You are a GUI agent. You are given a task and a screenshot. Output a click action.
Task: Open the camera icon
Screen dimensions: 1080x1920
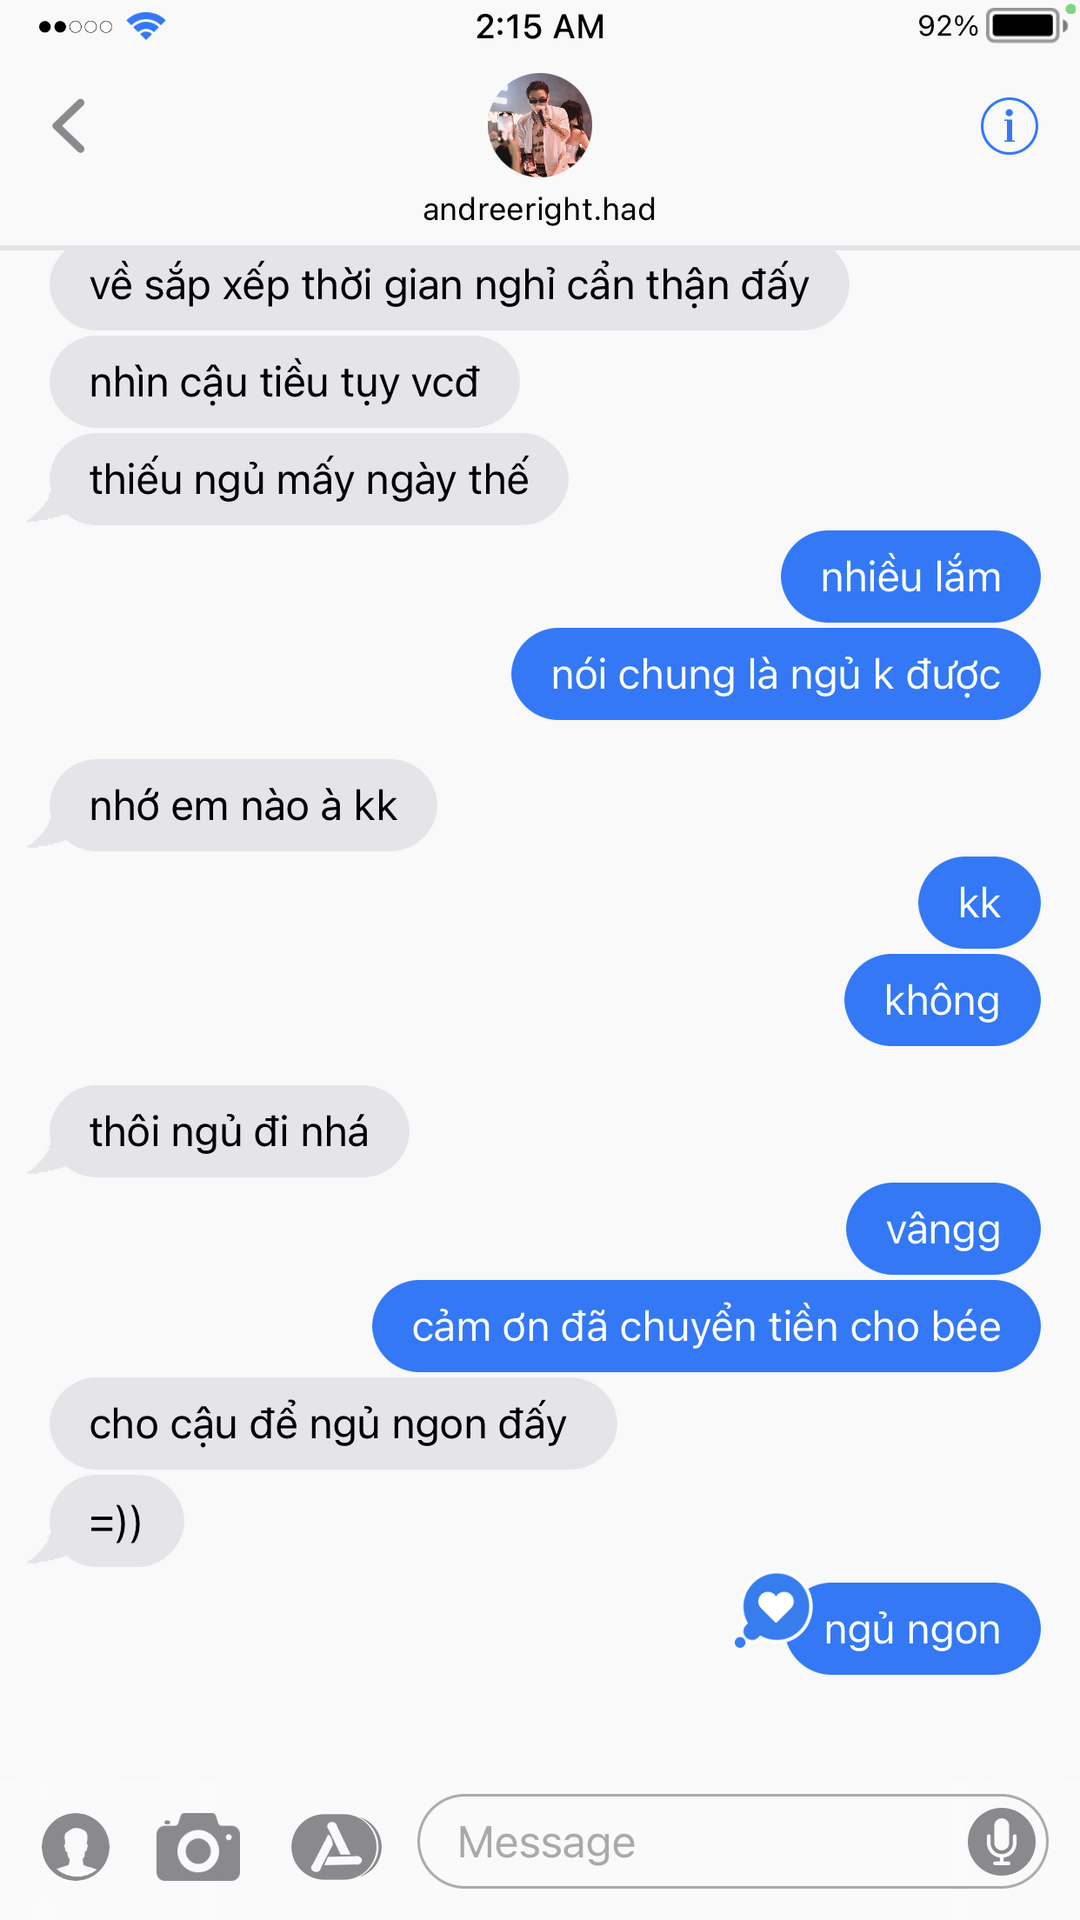(198, 1846)
